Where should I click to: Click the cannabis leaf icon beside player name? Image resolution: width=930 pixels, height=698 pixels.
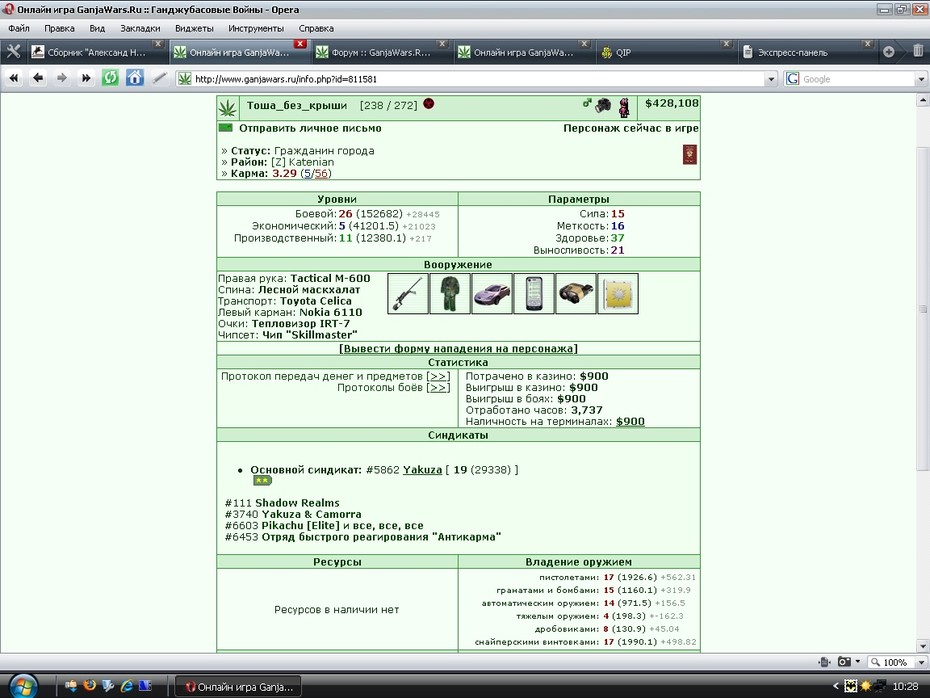click(x=228, y=108)
